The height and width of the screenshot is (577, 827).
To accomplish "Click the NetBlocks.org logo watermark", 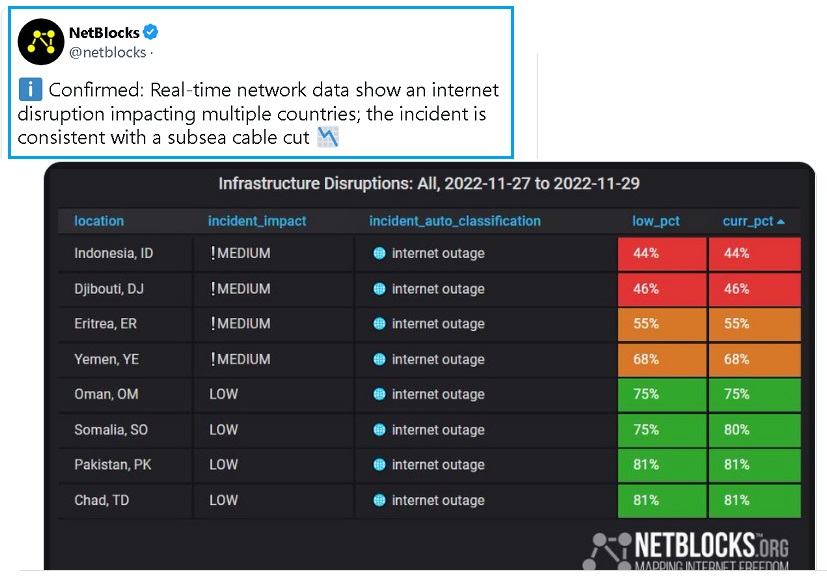I will coord(690,551).
